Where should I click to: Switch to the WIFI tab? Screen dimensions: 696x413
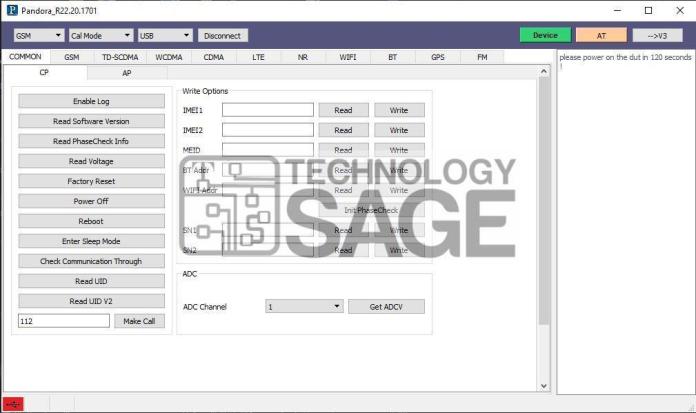pyautogui.click(x=348, y=57)
